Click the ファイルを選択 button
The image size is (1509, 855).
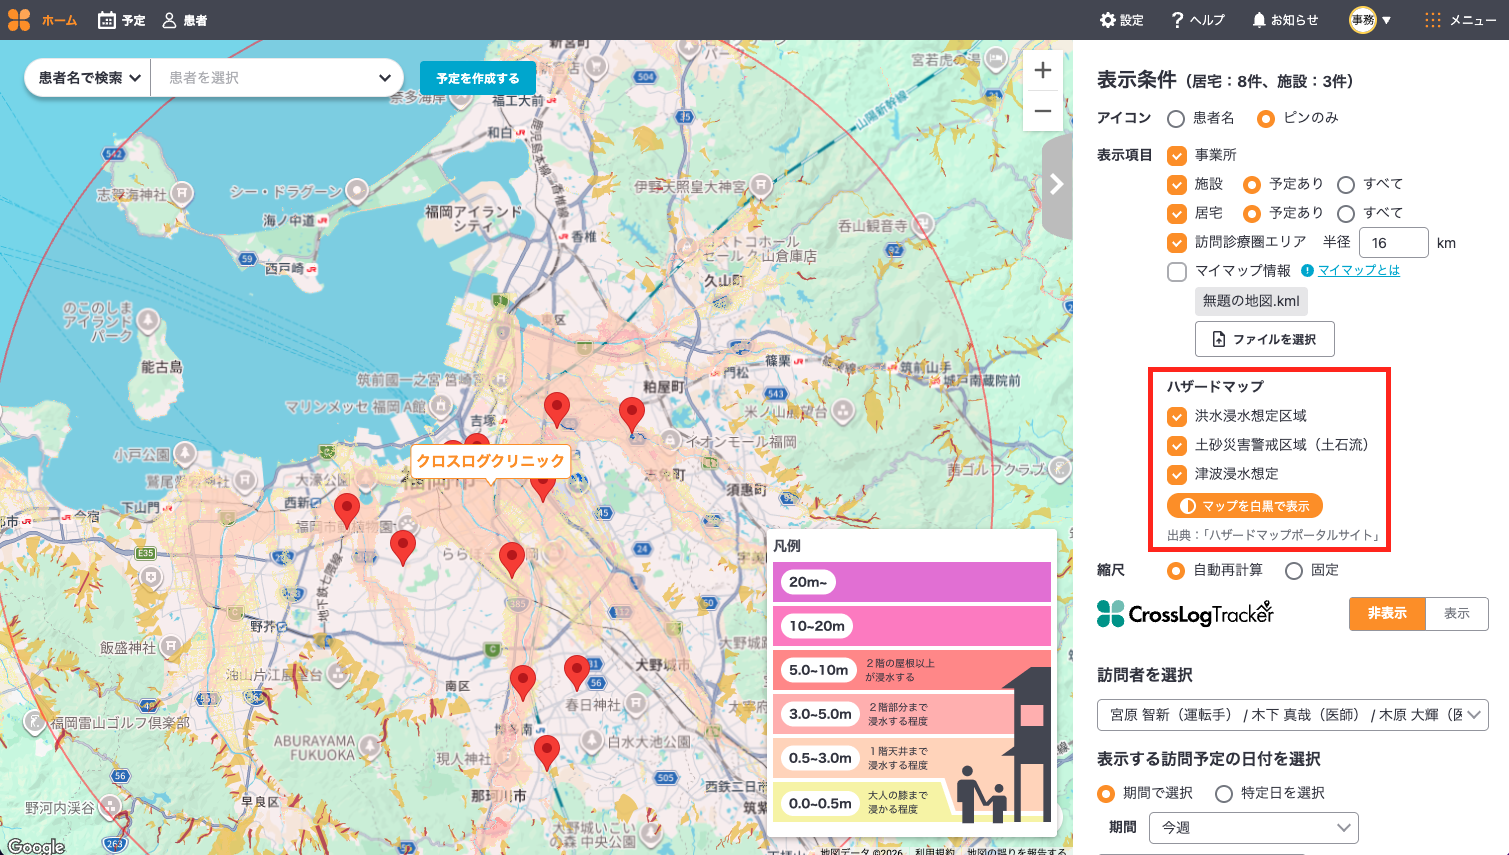click(x=1265, y=339)
